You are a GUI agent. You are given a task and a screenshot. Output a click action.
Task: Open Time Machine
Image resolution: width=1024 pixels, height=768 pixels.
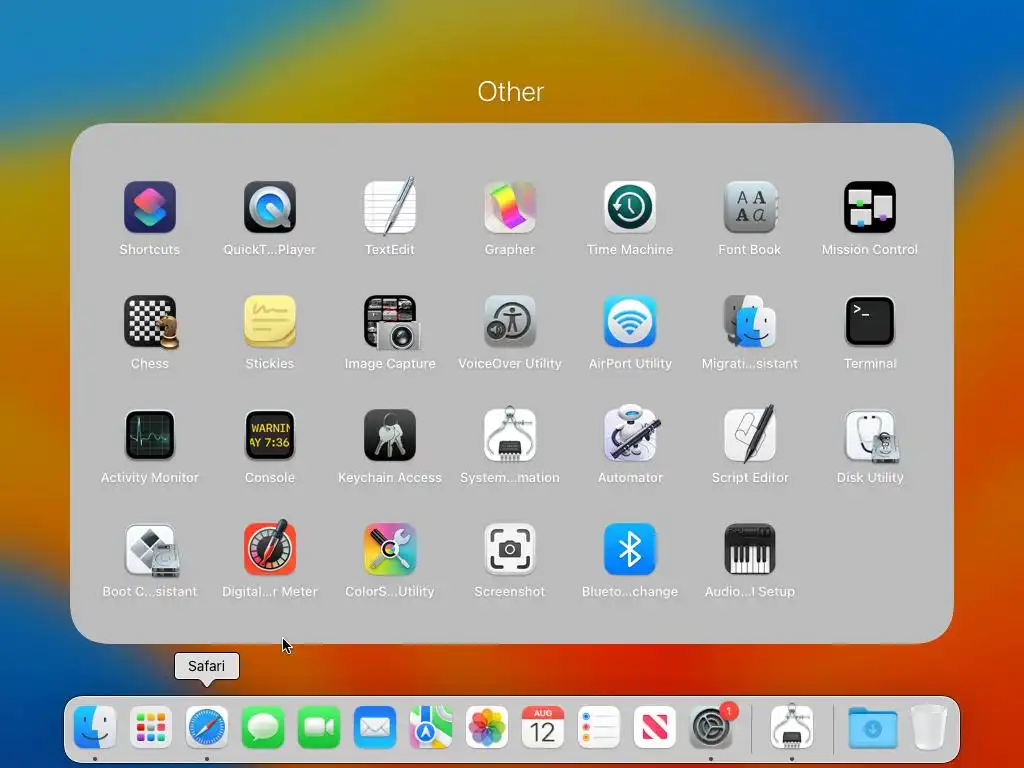630,208
